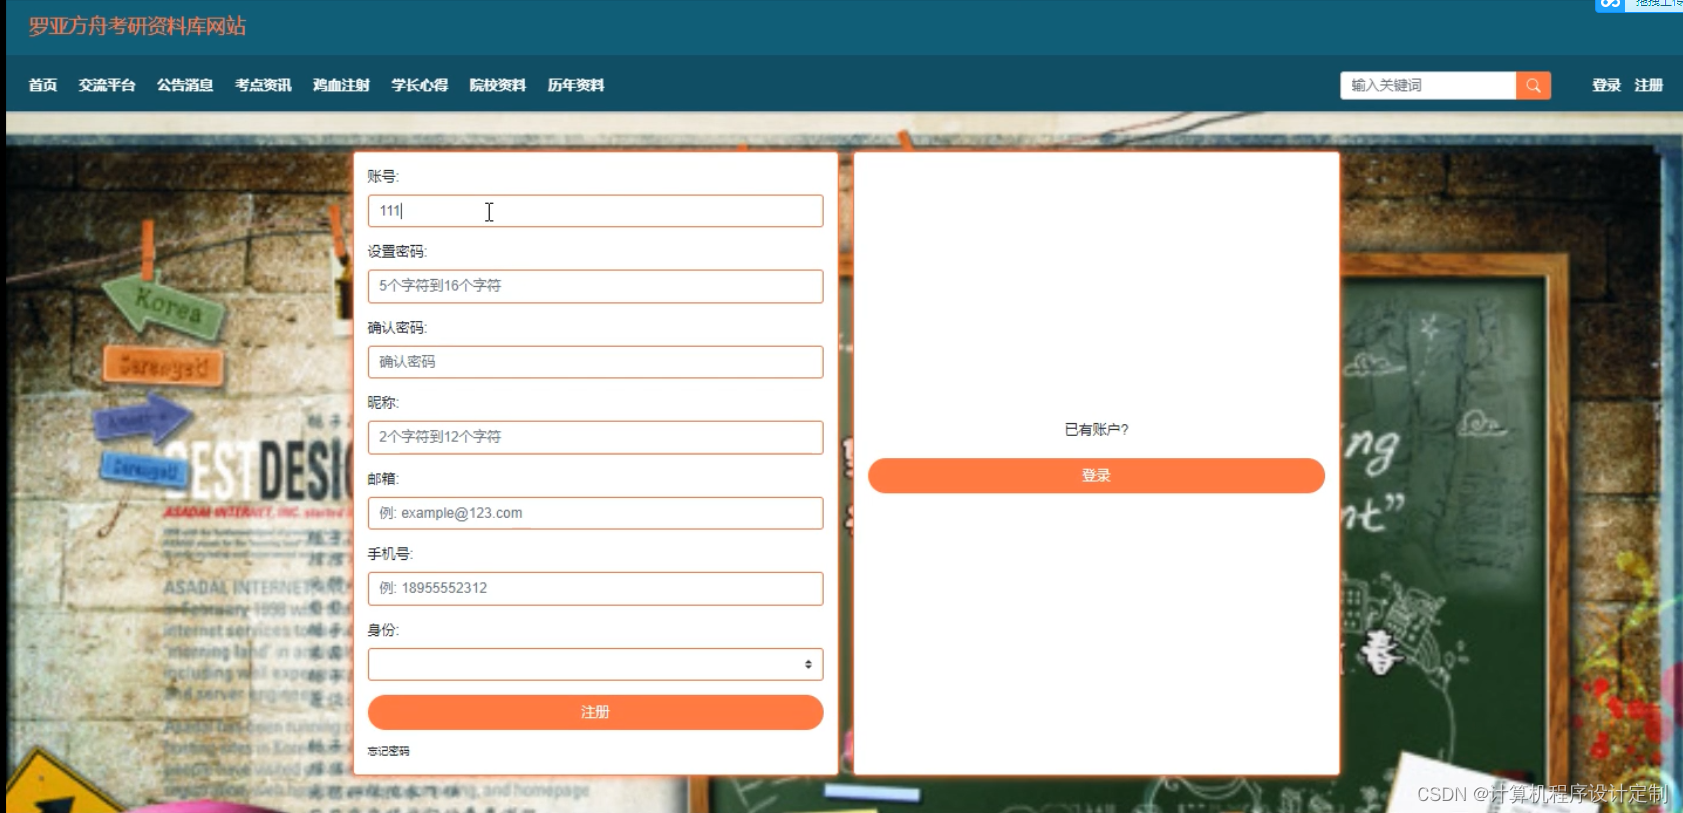Focus the 确认密码 input field
The height and width of the screenshot is (813, 1683).
595,362
